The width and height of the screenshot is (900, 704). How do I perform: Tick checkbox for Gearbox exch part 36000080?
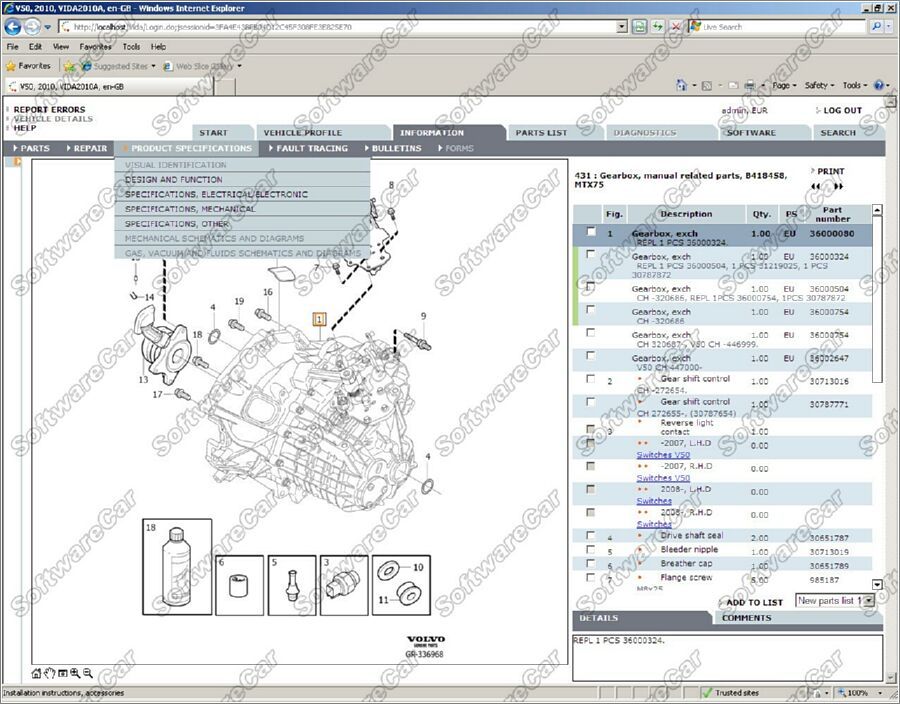591,232
